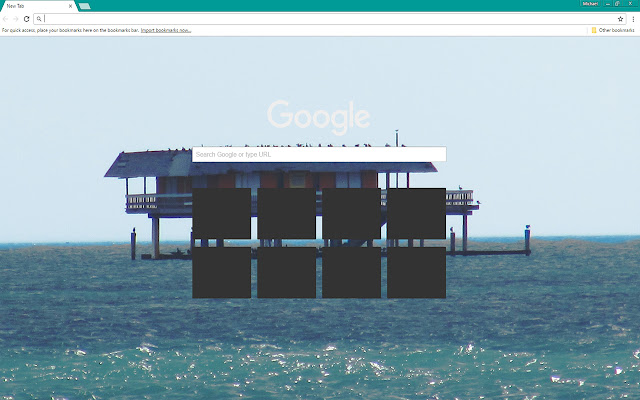This screenshot has height=400, width=640.
Task: Open the Chrome three-dot menu
Action: pos(633,19)
